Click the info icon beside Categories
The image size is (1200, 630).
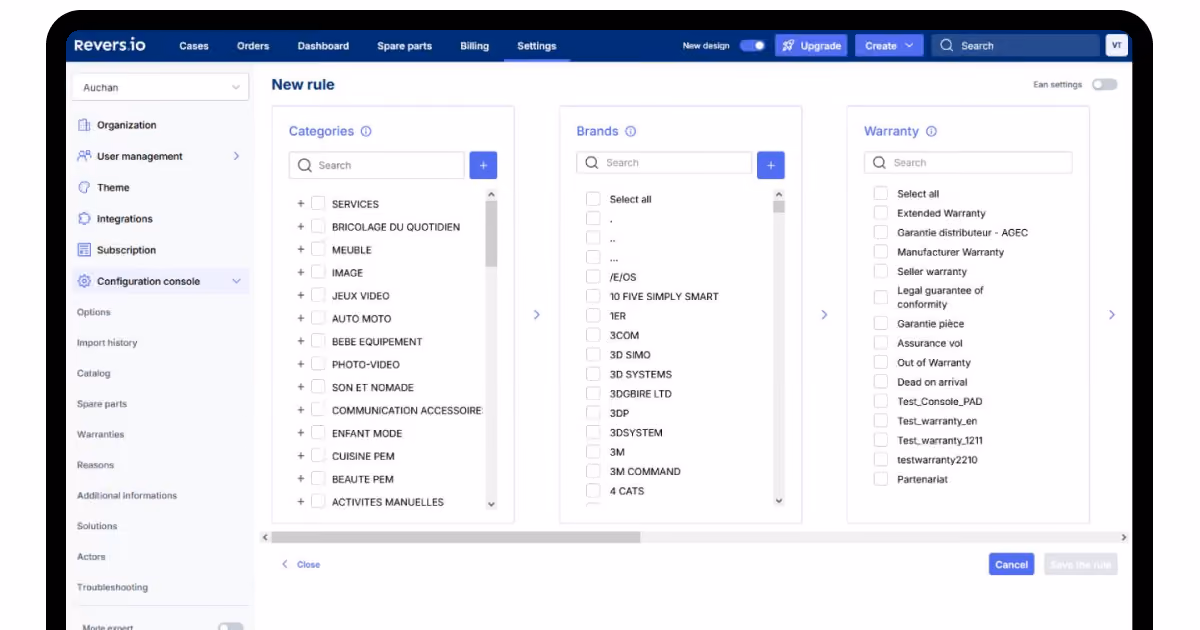(366, 131)
